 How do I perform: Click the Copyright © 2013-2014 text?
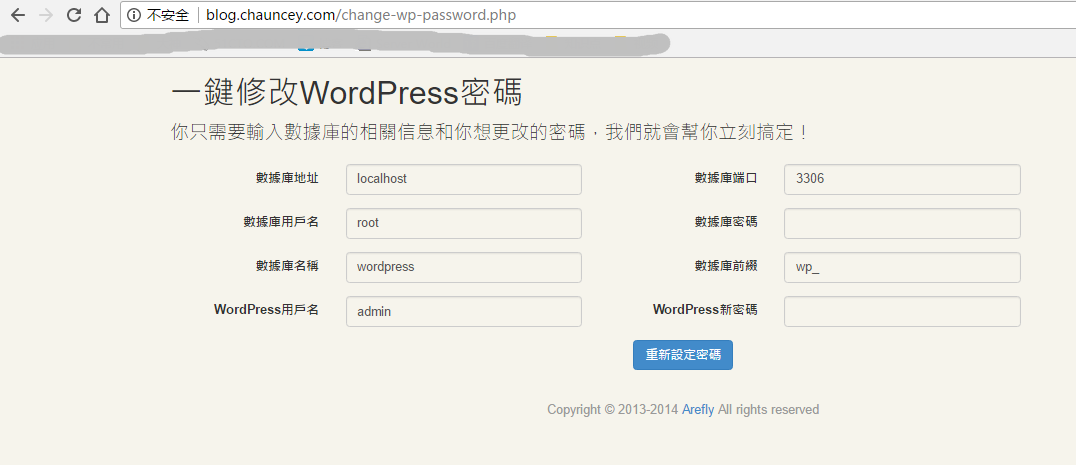click(x=612, y=409)
